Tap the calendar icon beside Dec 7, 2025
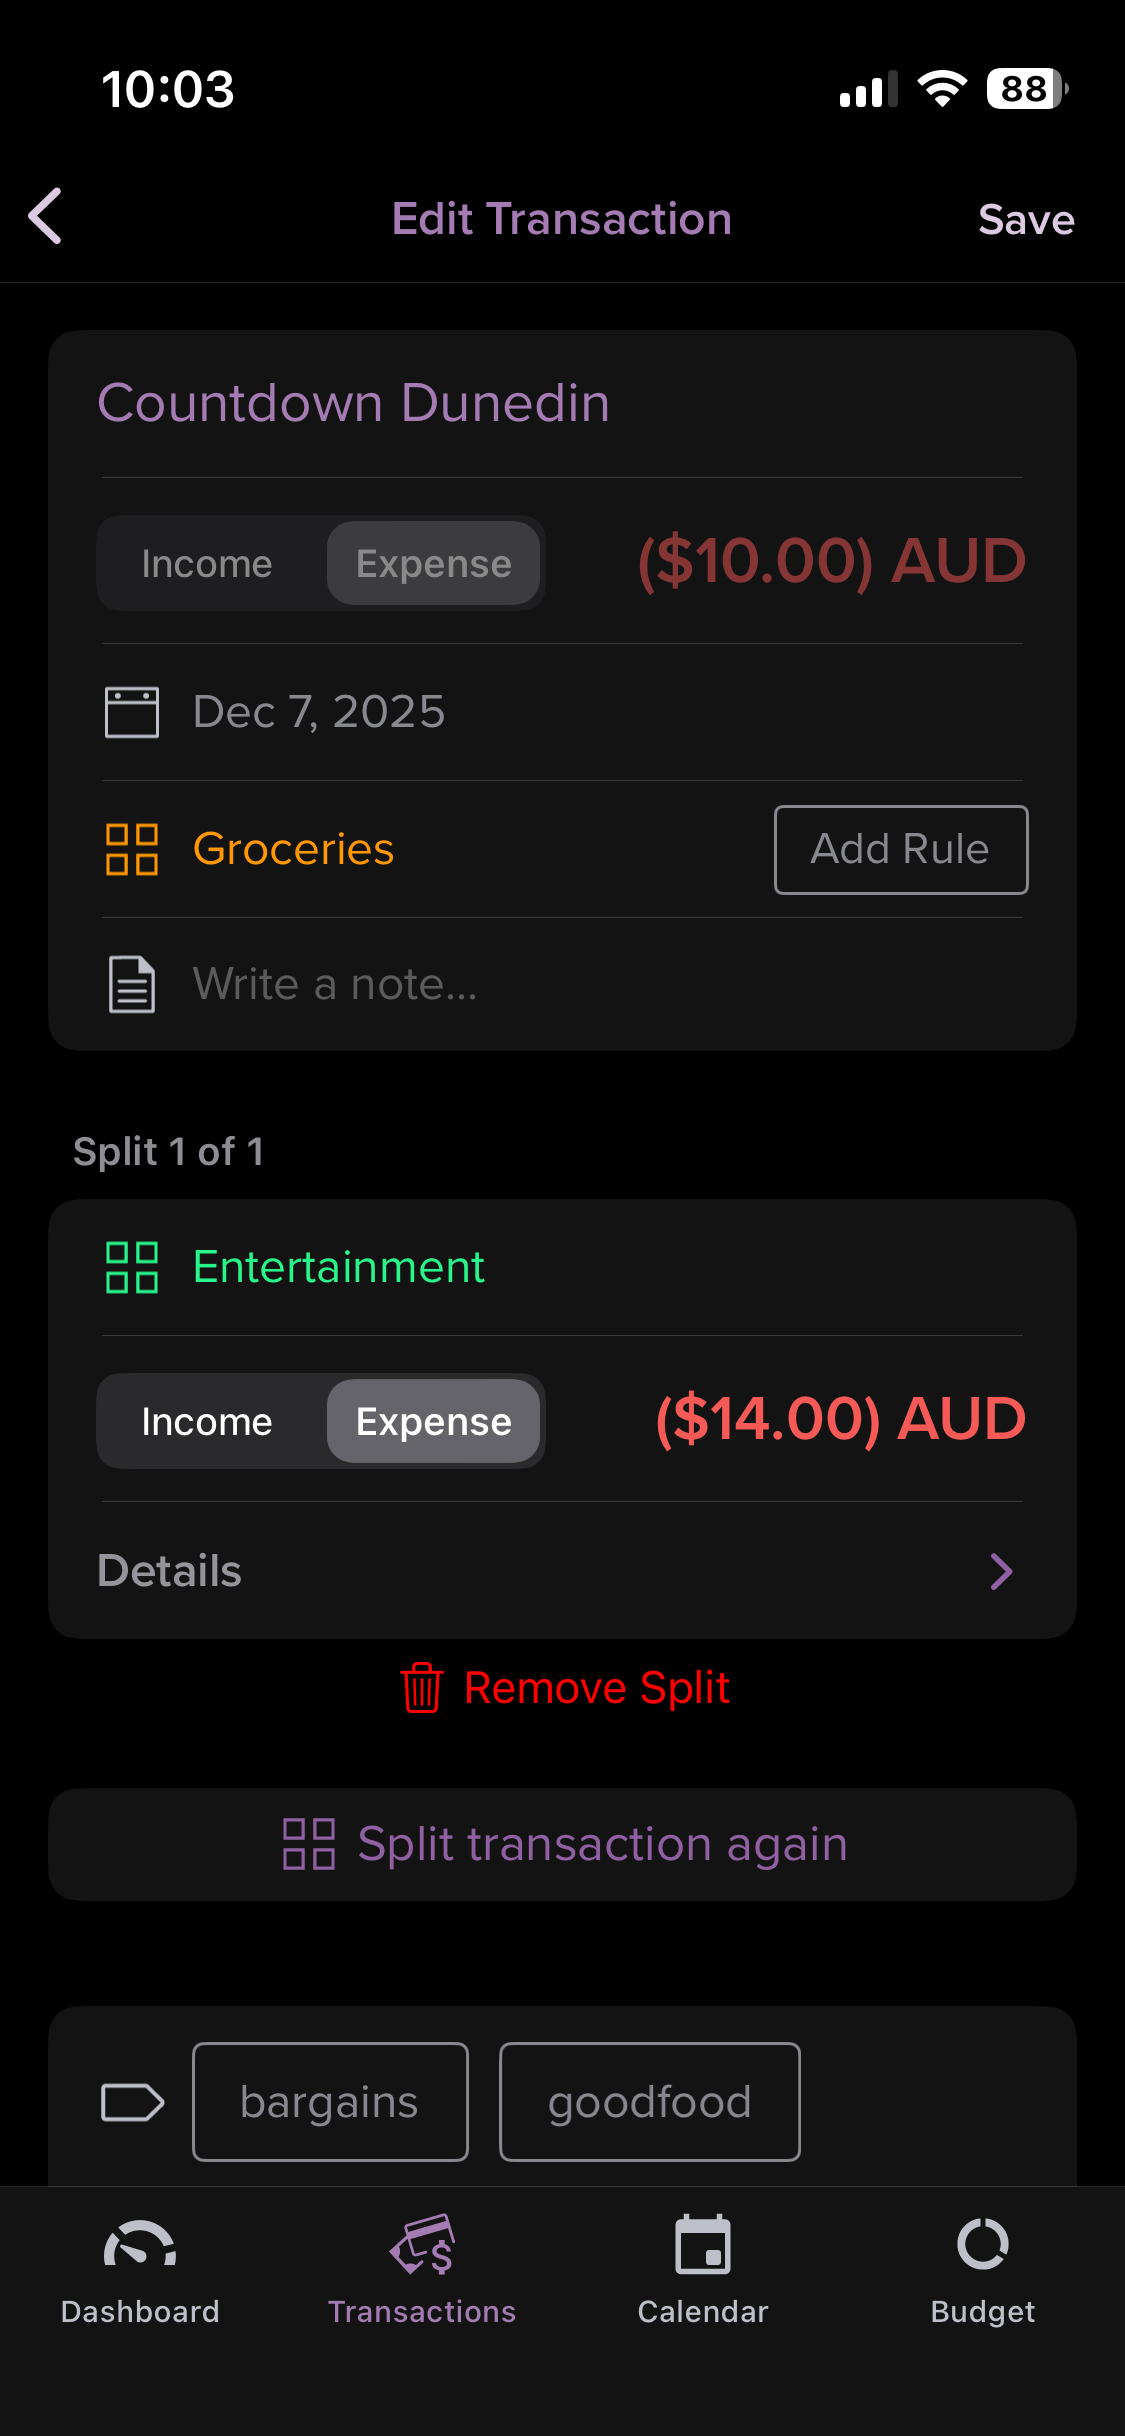This screenshot has width=1125, height=2436. 132,712
